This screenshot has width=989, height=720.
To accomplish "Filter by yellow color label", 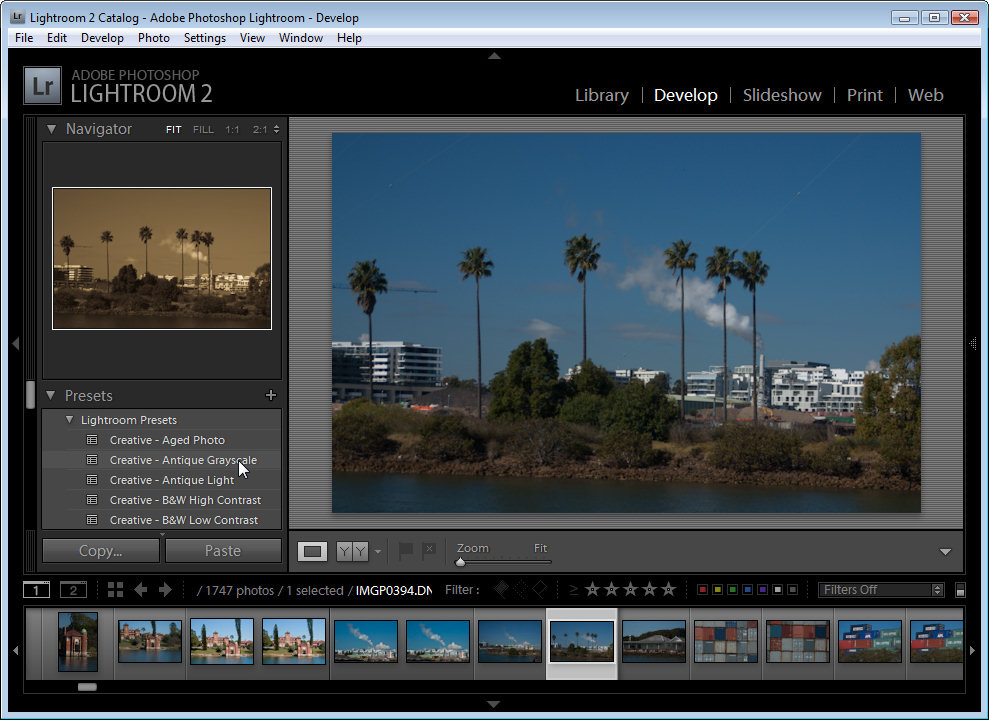I will 717,589.
